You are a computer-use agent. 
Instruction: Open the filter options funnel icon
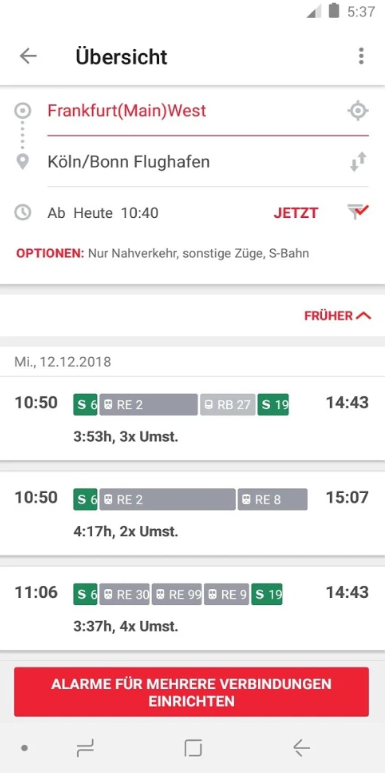click(358, 212)
